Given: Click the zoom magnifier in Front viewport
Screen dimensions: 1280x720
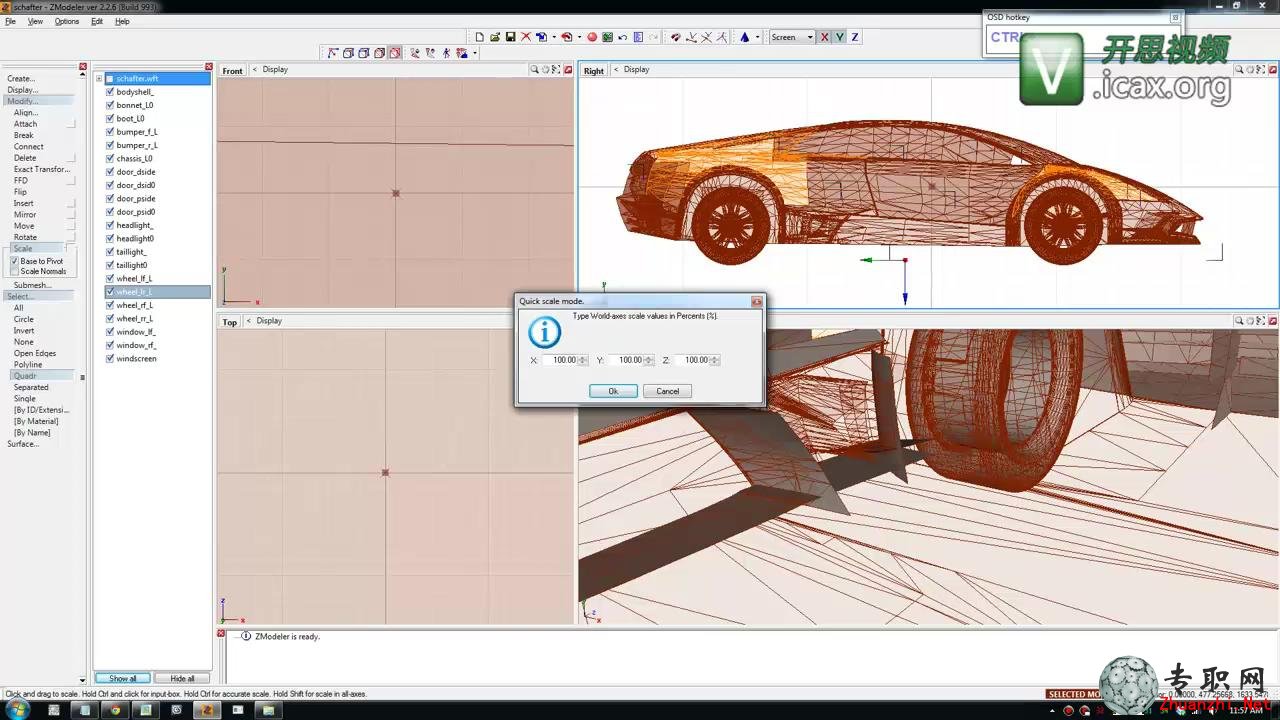Looking at the screenshot, I should pos(534,70).
